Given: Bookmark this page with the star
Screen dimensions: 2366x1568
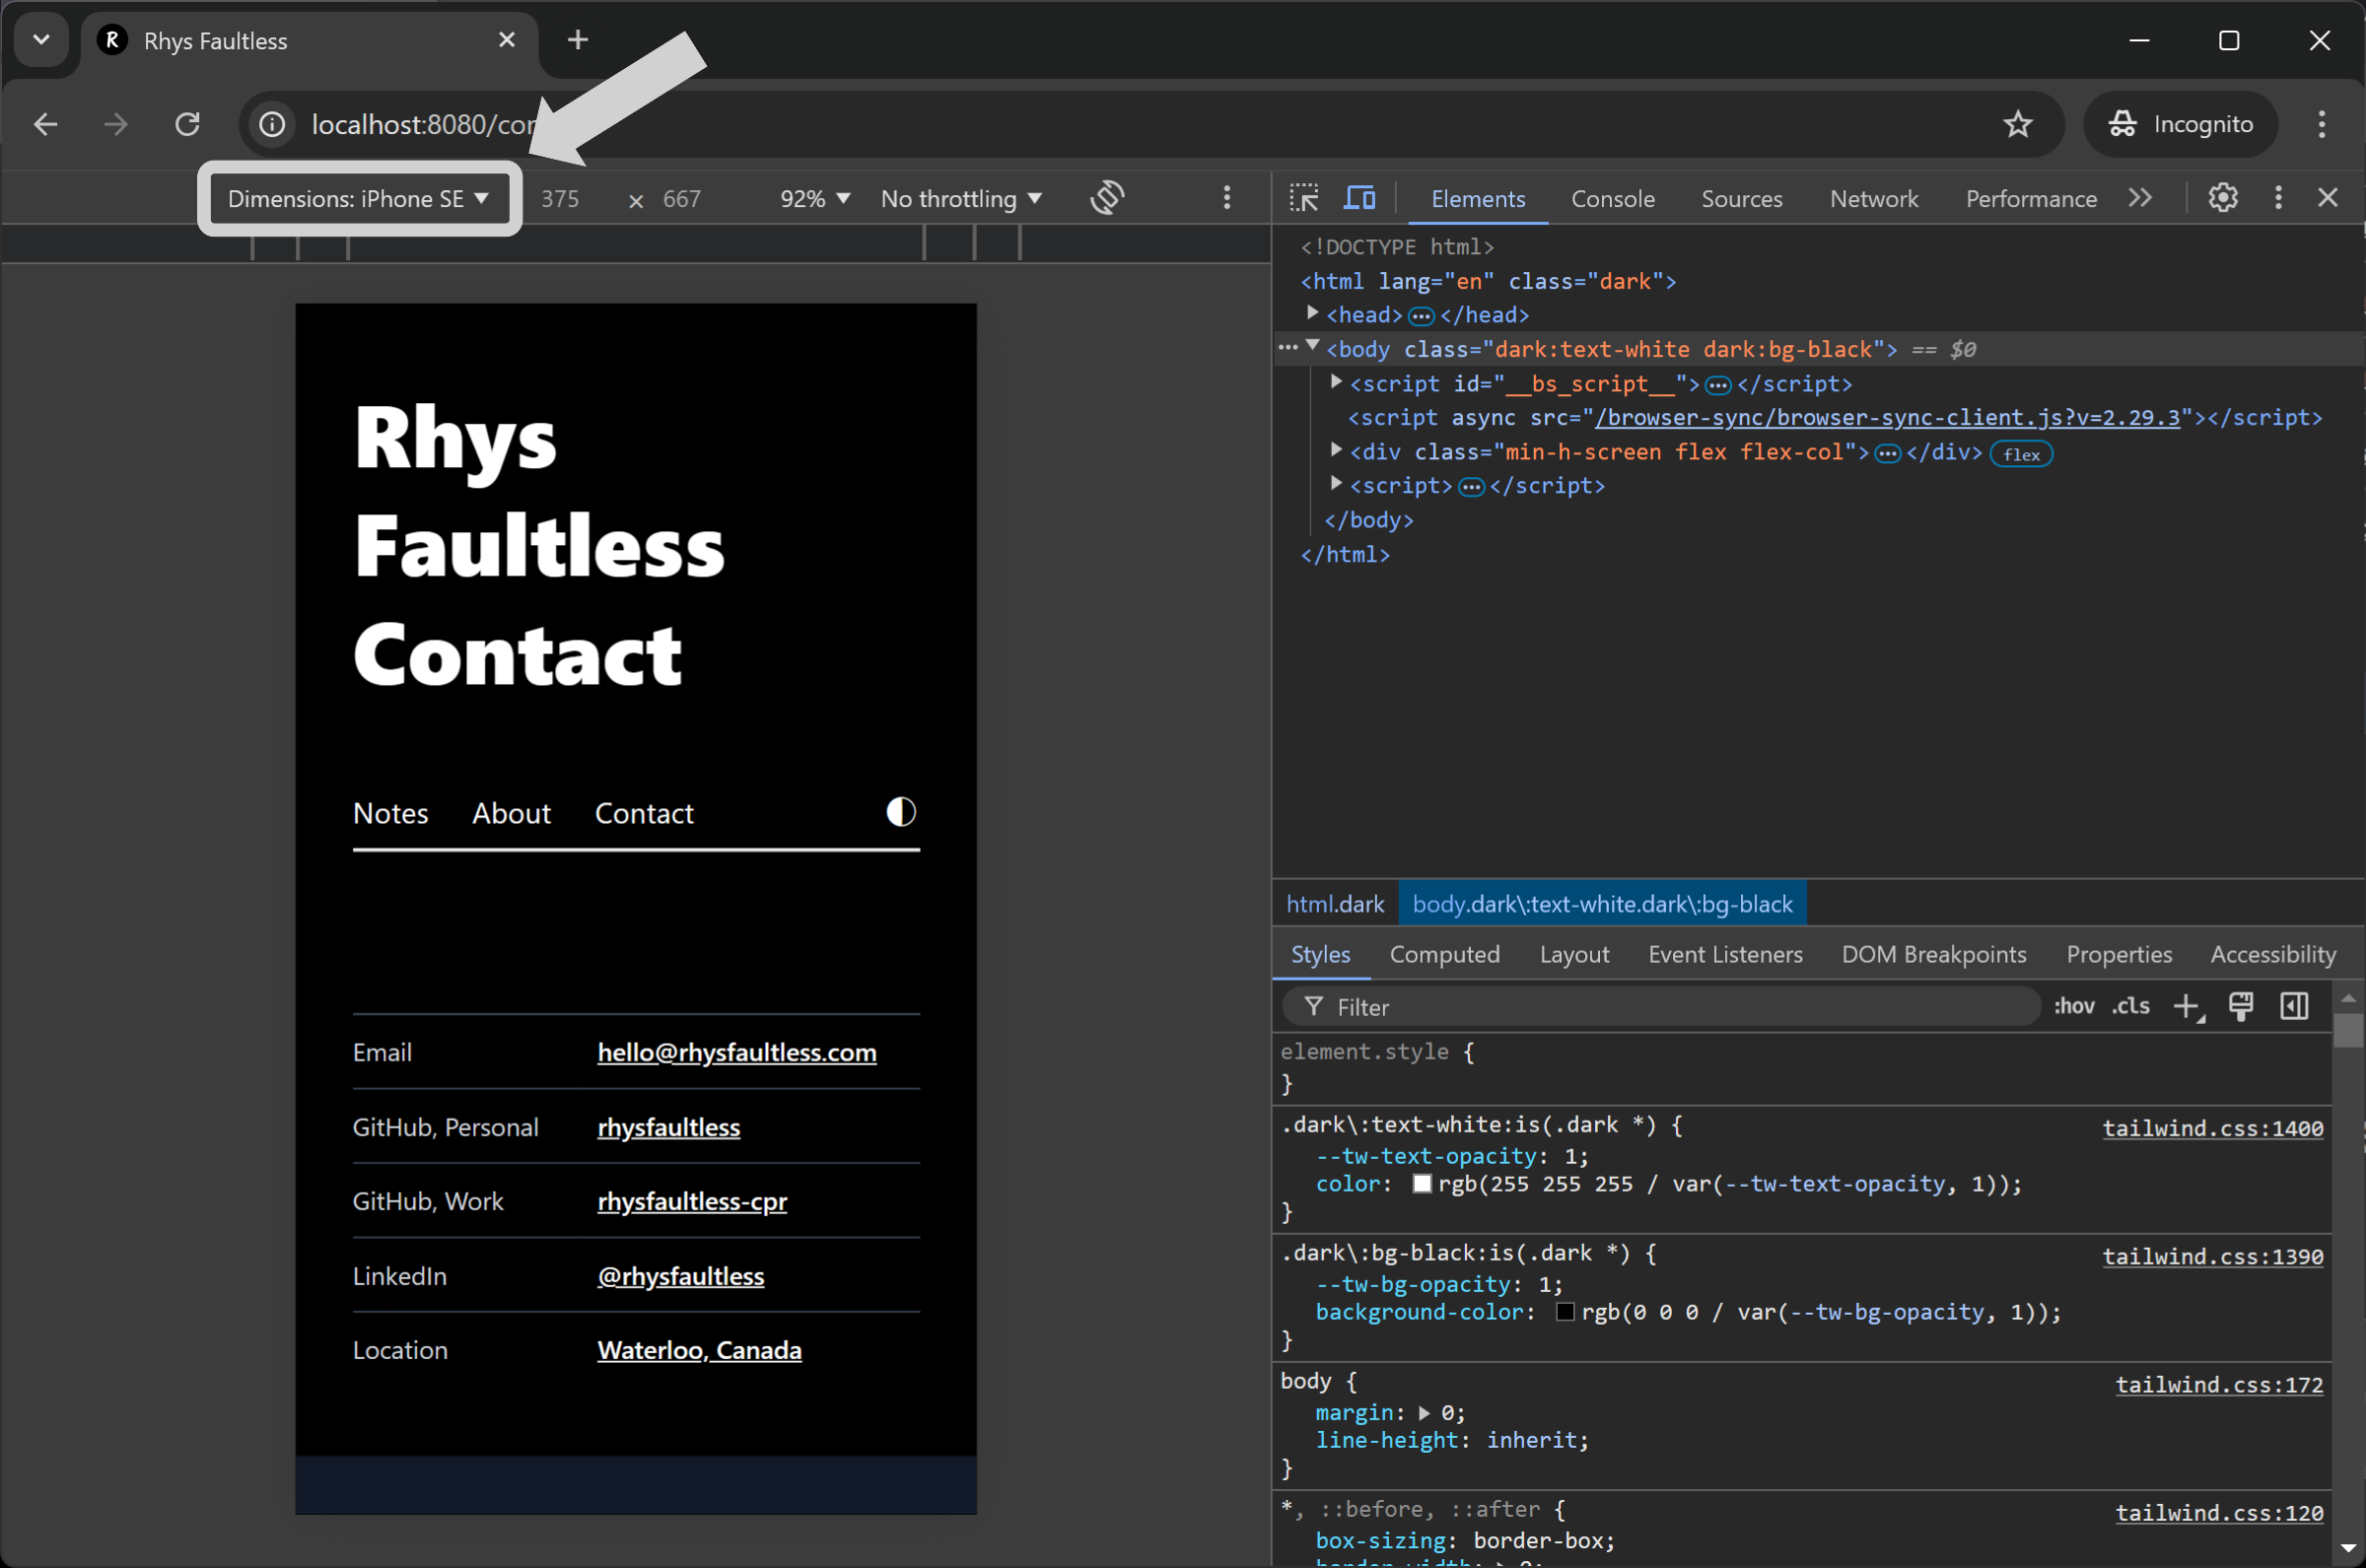Looking at the screenshot, I should [2018, 124].
